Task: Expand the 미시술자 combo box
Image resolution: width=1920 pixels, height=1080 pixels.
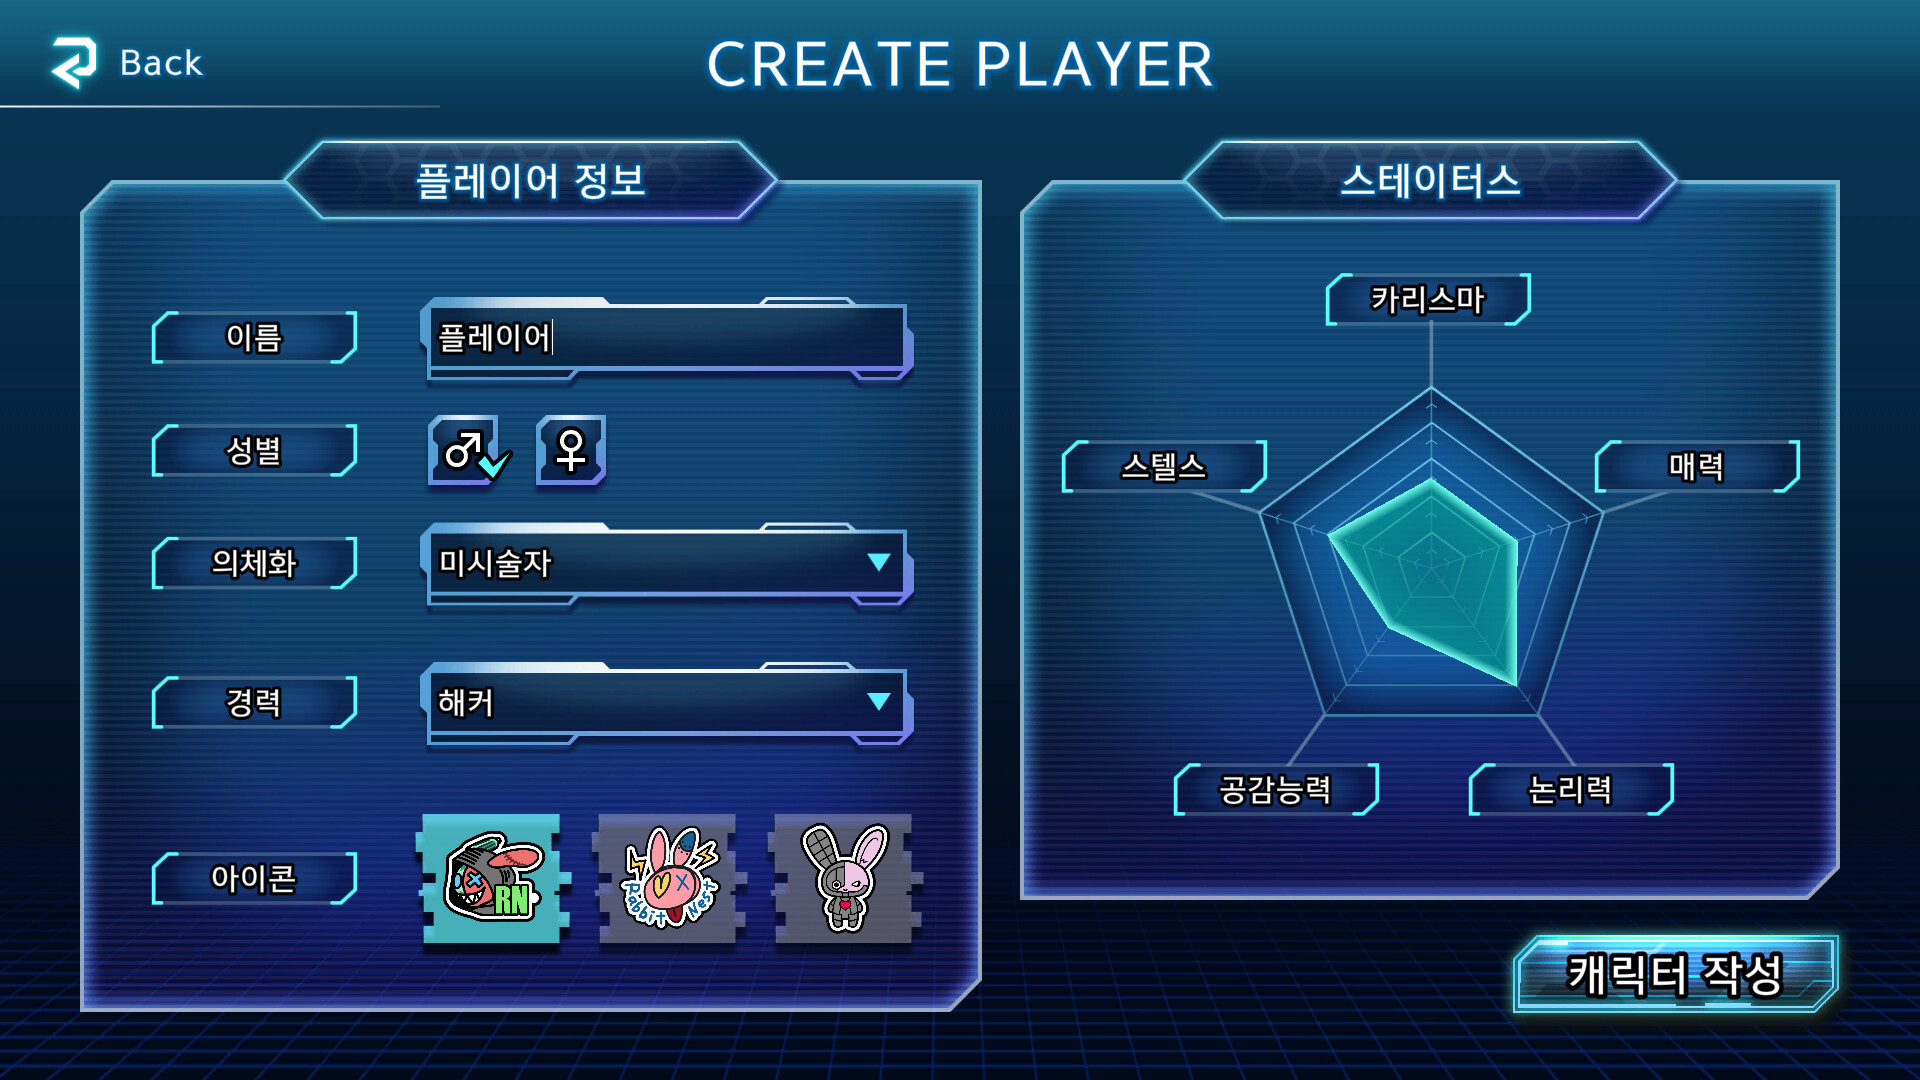Action: 667,564
